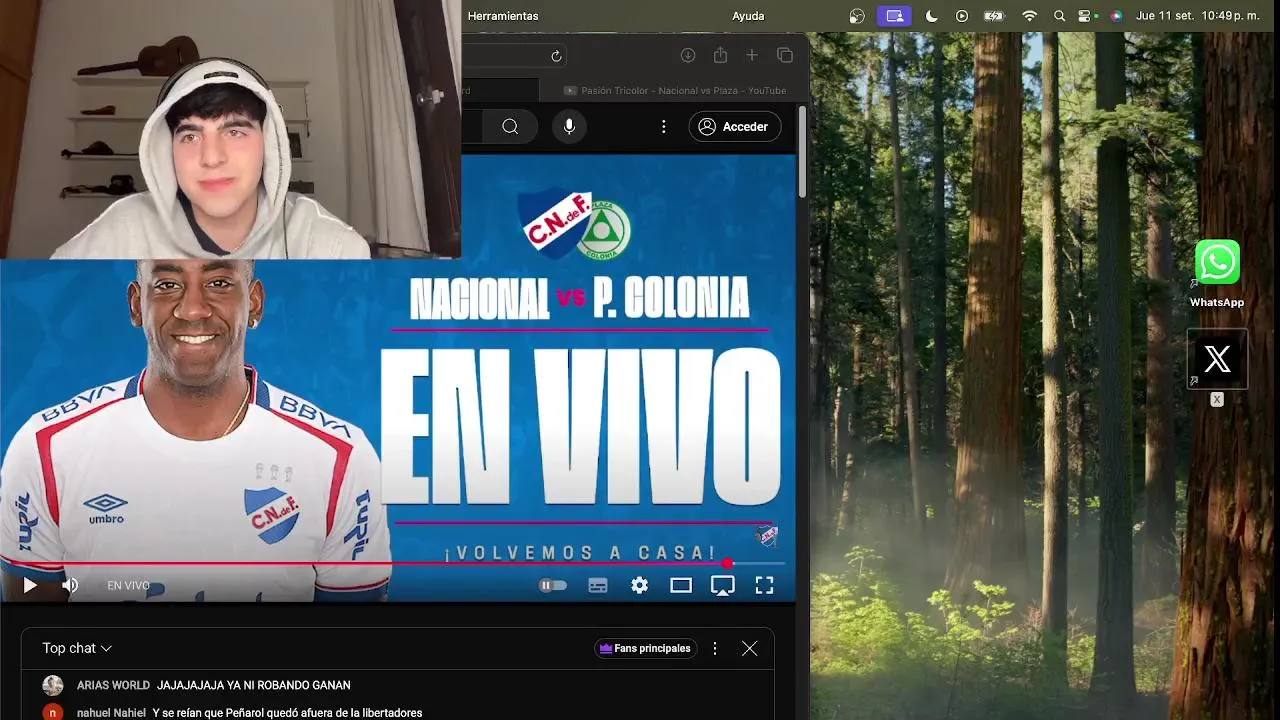Image resolution: width=1280 pixels, height=720 pixels.
Task: Open live chat options menu
Action: pyautogui.click(x=714, y=648)
